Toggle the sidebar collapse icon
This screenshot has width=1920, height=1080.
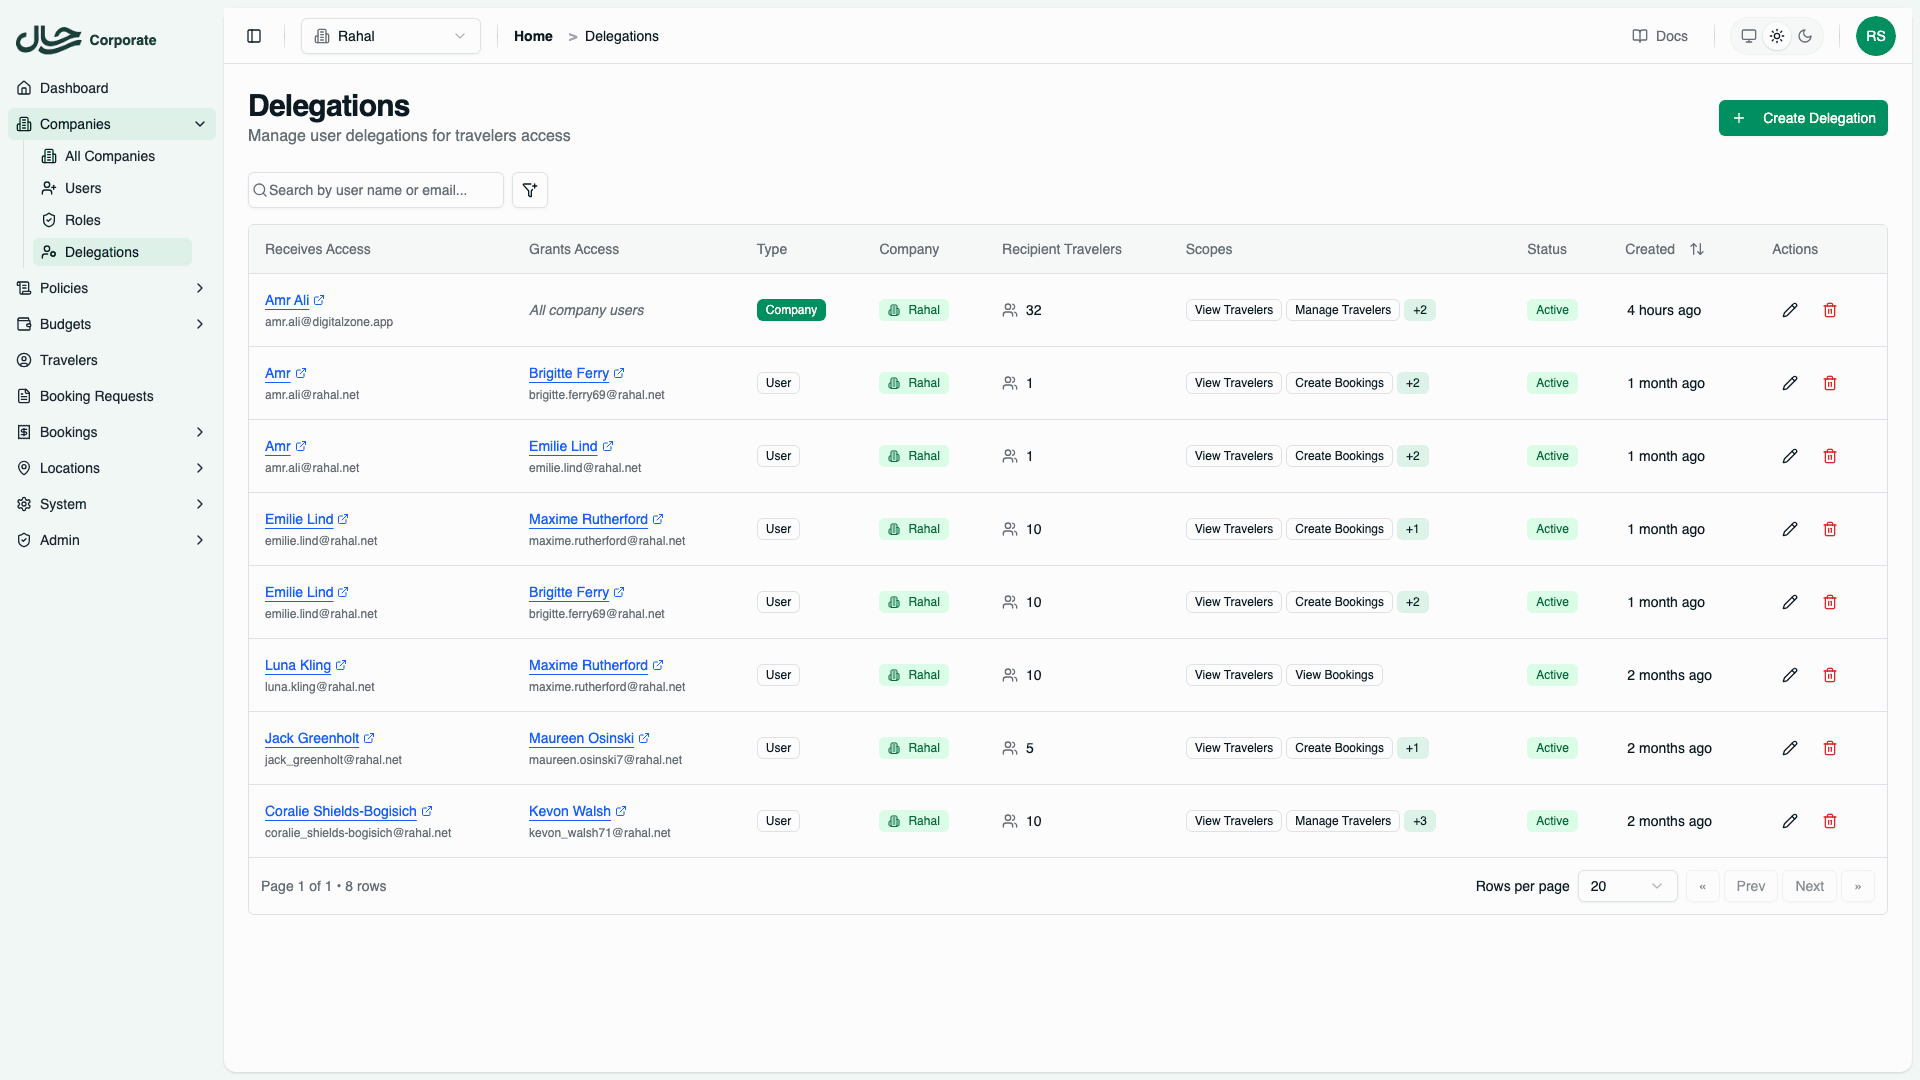(253, 36)
